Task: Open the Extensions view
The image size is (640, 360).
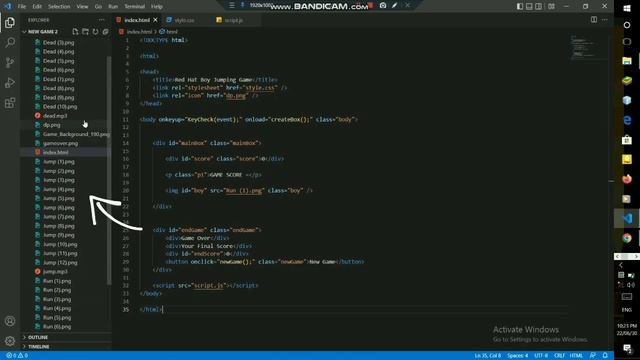Action: [10, 102]
